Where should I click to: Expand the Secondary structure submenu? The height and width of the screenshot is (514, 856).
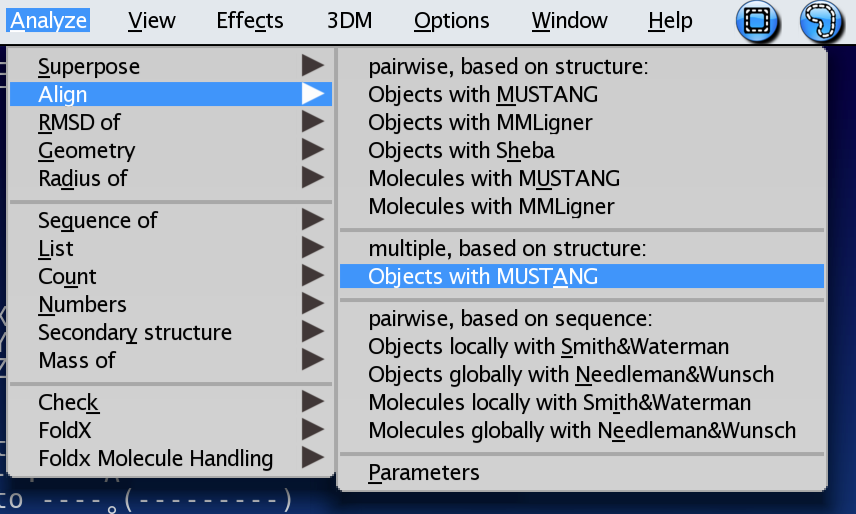click(135, 332)
